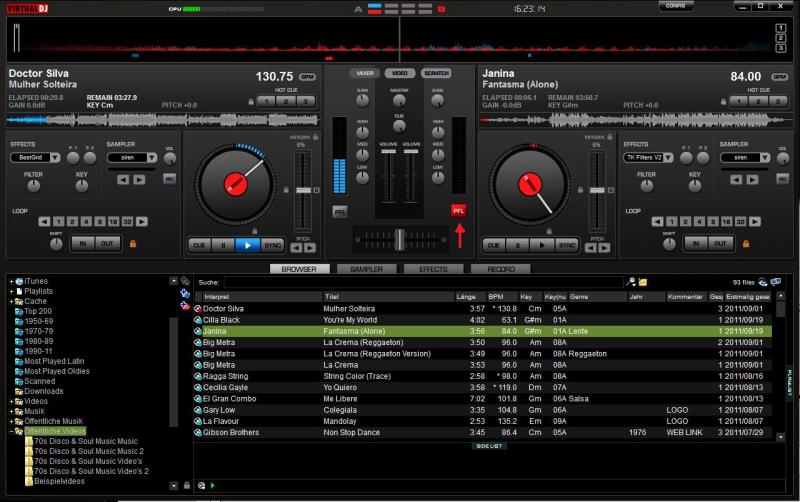Image resolution: width=800 pixels, height=502 pixels.
Task: Click the right deck SYNC button
Action: 567,244
